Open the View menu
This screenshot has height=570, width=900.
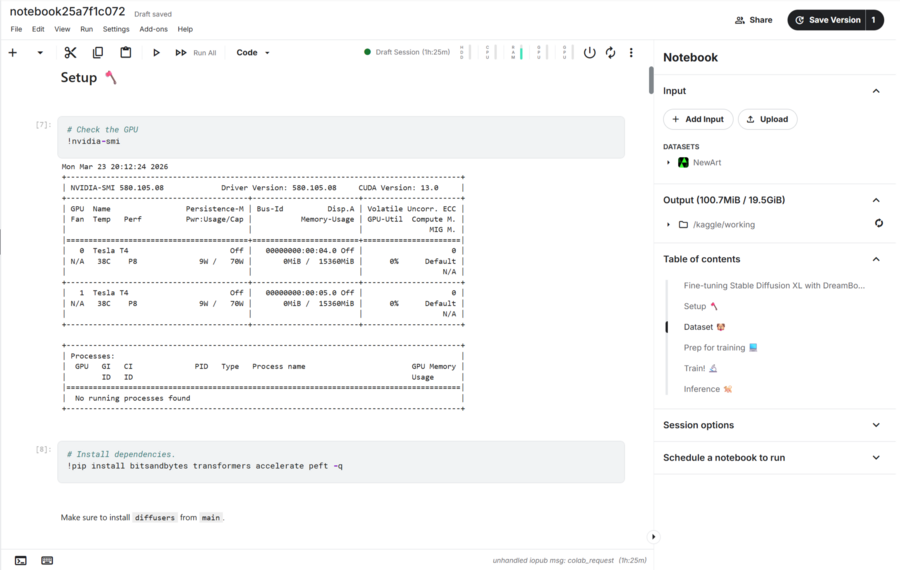62,29
